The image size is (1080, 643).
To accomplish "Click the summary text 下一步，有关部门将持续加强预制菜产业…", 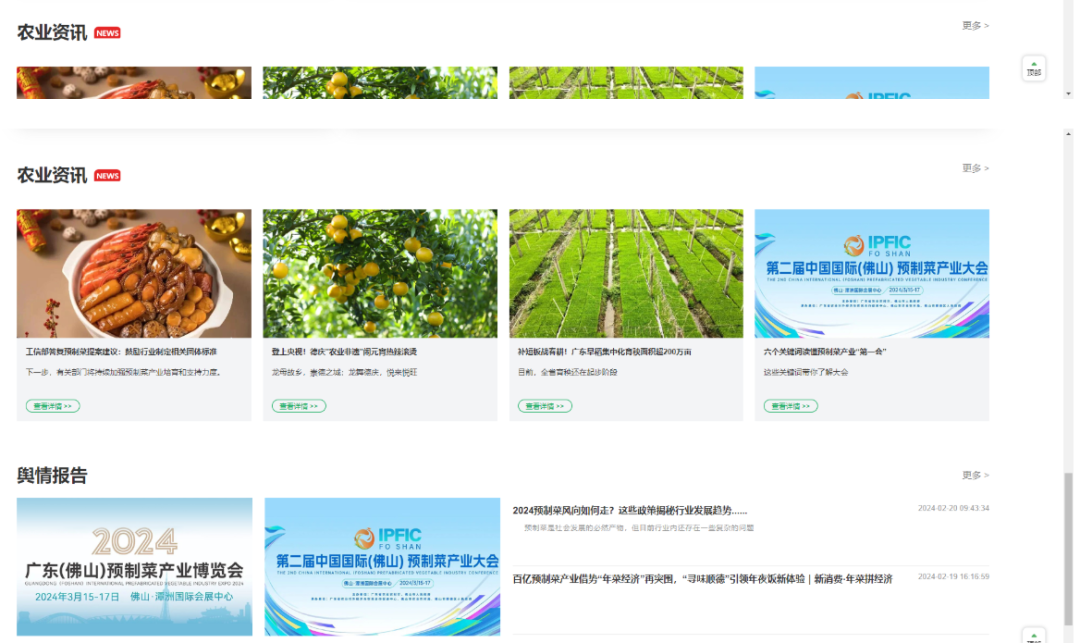I will pyautogui.click(x=124, y=372).
